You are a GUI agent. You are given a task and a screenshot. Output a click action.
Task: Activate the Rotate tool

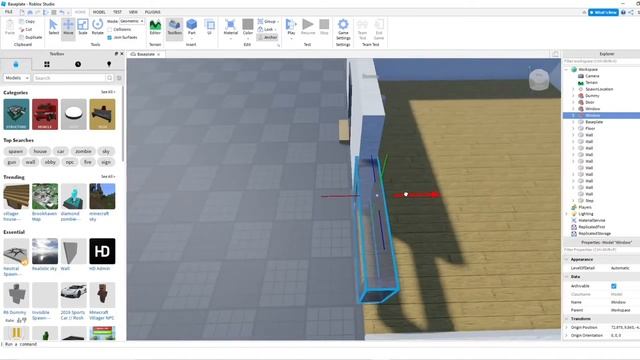tap(97, 27)
